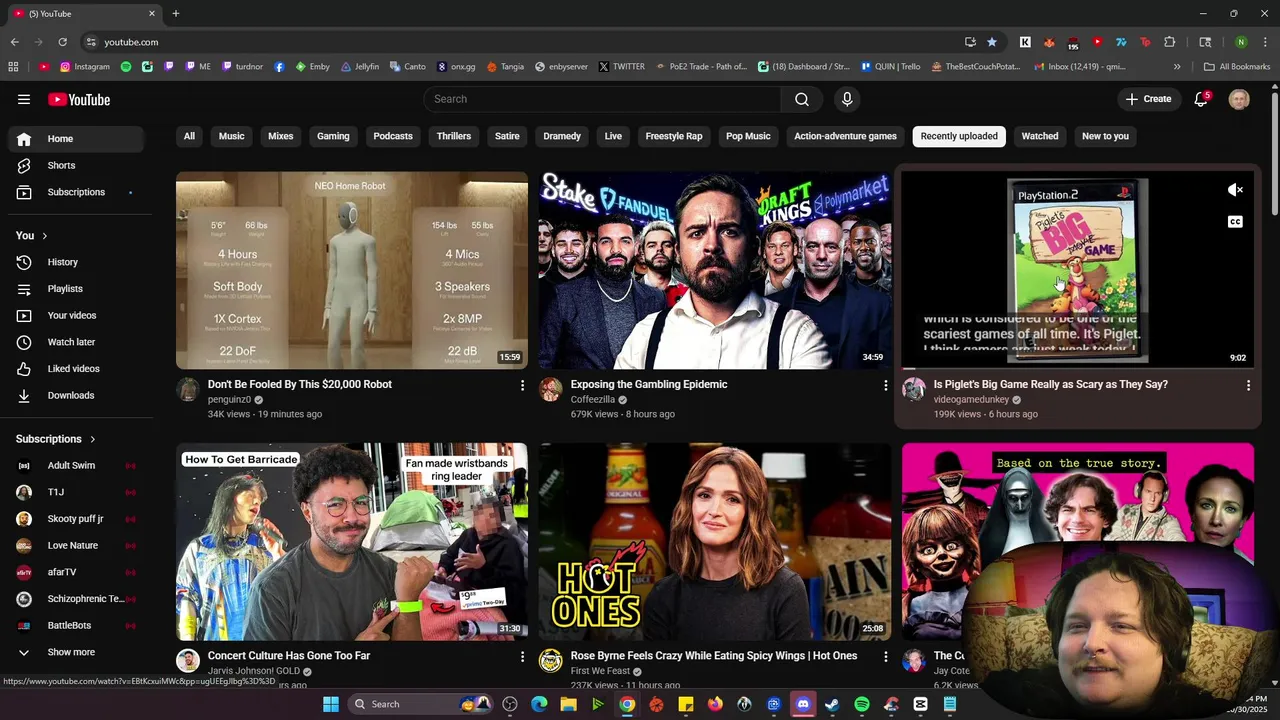The height and width of the screenshot is (720, 1280).
Task: Expand the Subscriptions section header
Action: click(x=56, y=439)
